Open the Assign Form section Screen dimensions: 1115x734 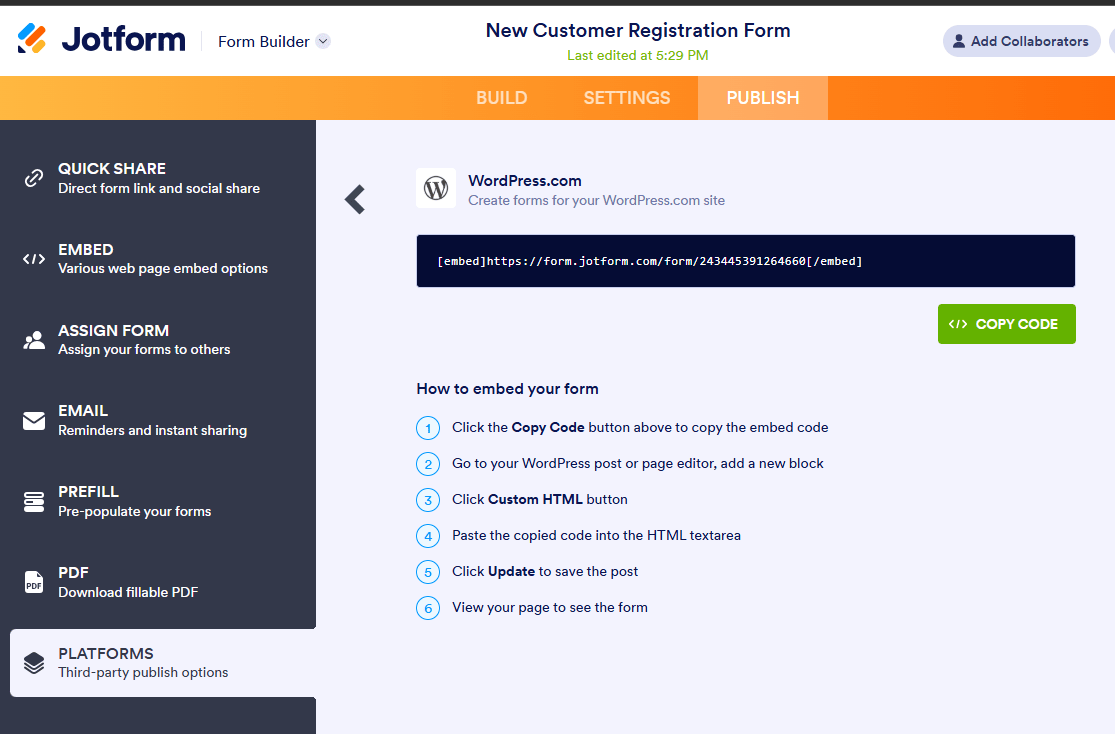[158, 340]
